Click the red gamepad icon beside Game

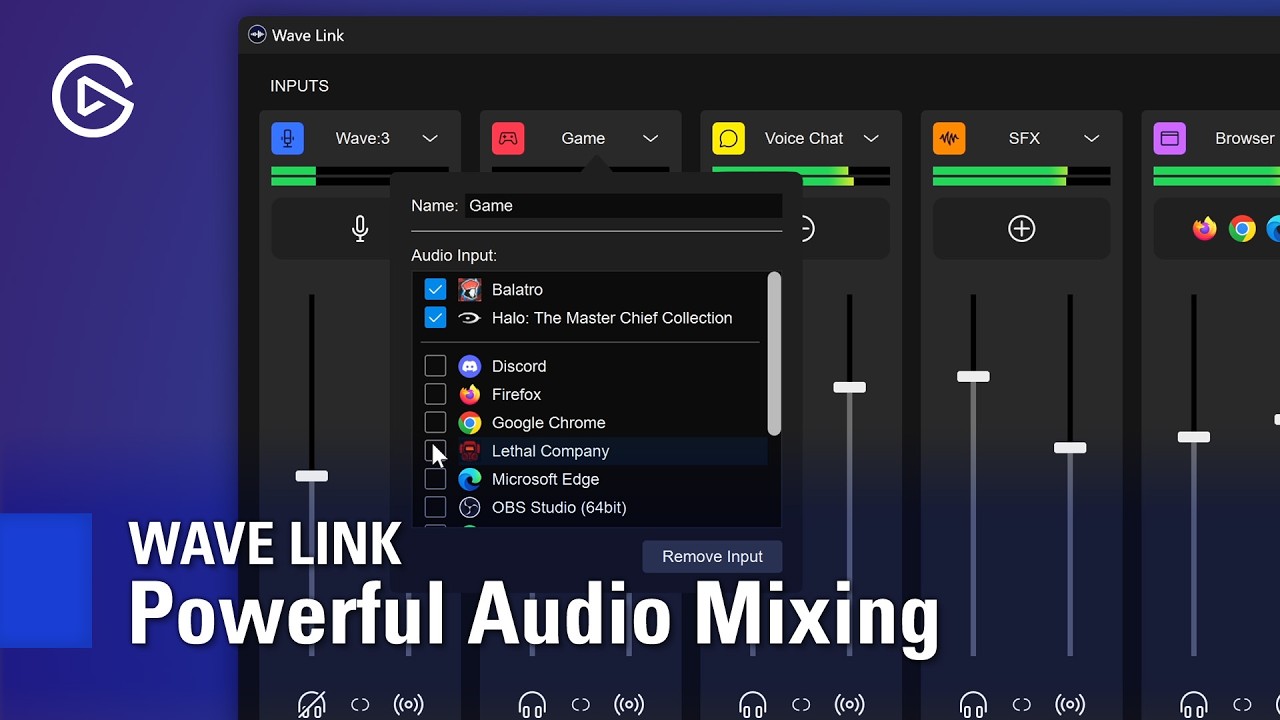pos(508,138)
